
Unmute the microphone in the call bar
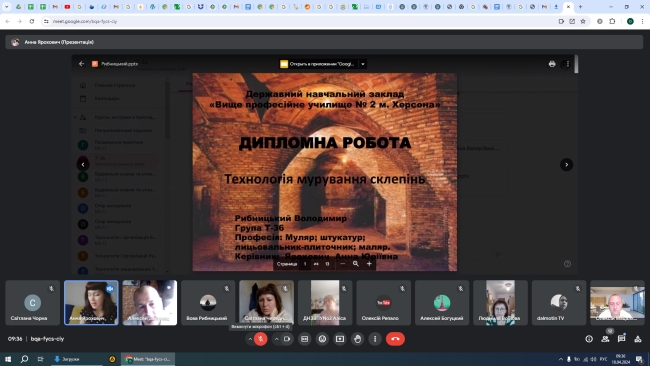pyautogui.click(x=261, y=339)
